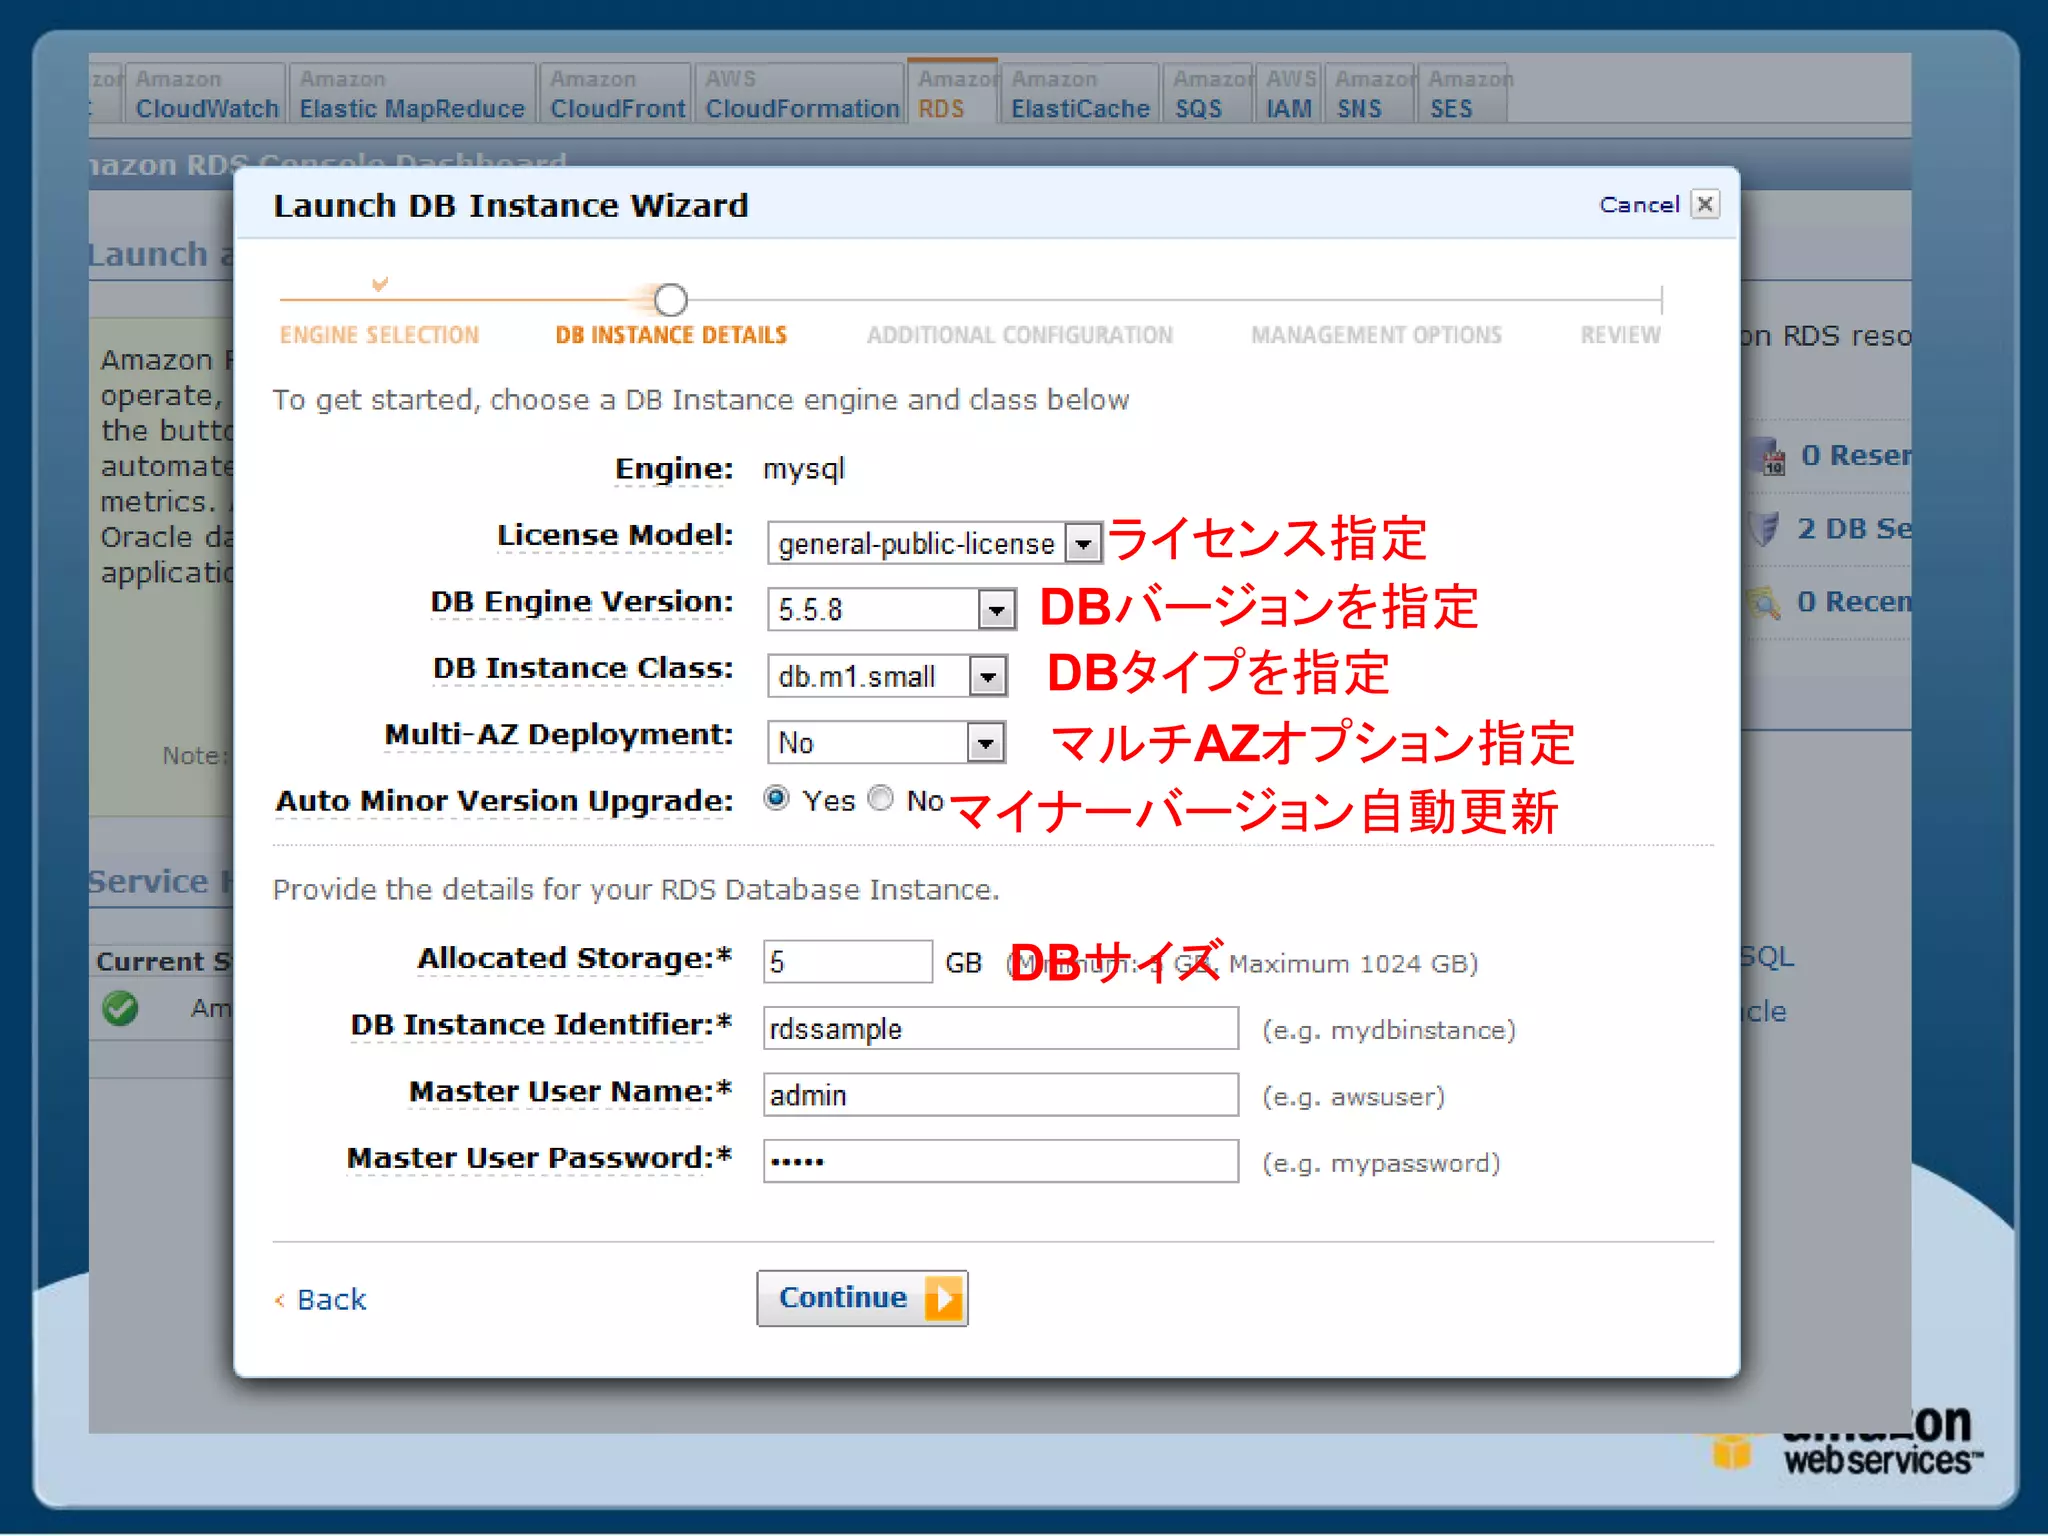This screenshot has height=1536, width=2048.
Task: Focus the Master User Name field
Action: (x=1001, y=1095)
